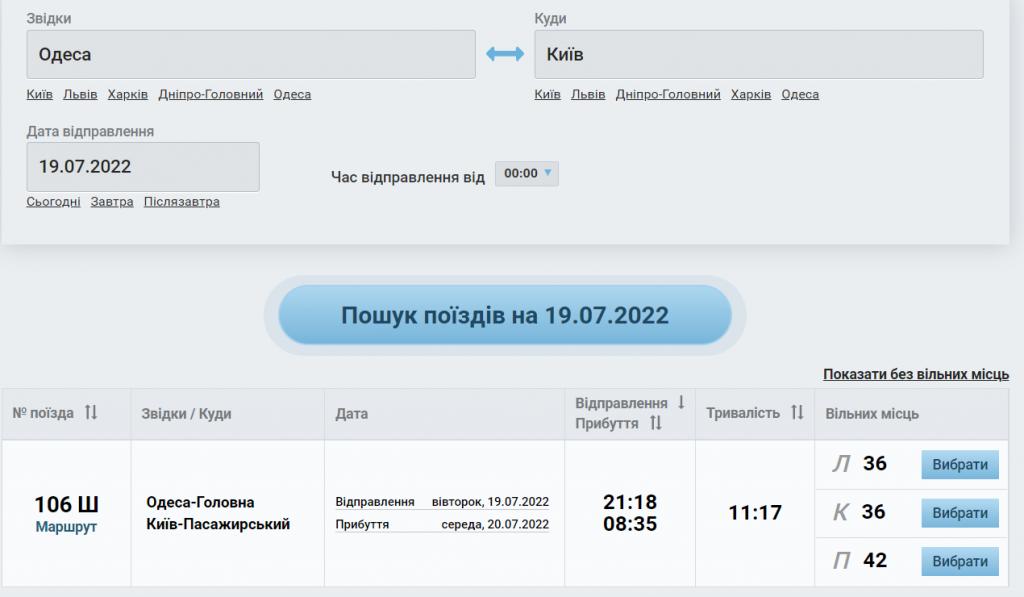Viewport: 1024px width, 597px height.
Task: Select К class seats with Вибрати
Action: (x=959, y=513)
